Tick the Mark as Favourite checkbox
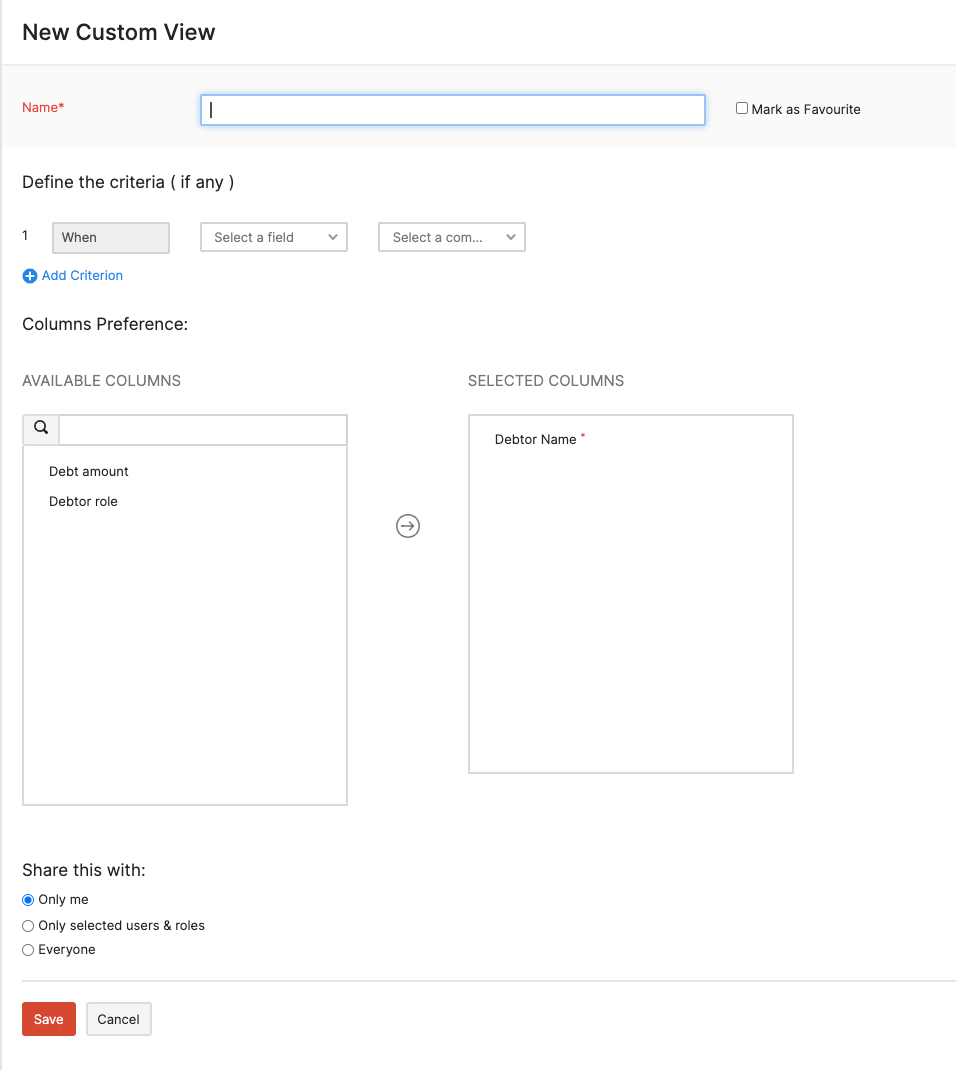 pyautogui.click(x=742, y=108)
